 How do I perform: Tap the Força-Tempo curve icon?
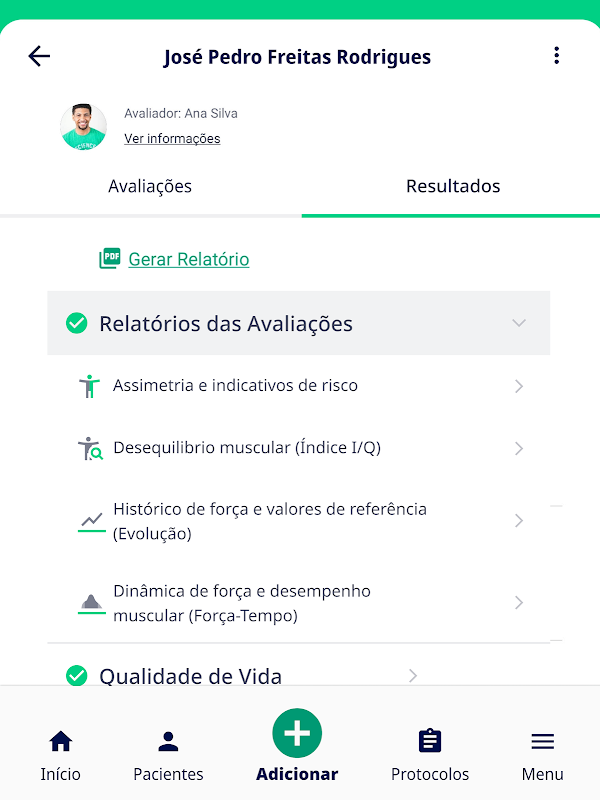click(x=92, y=602)
